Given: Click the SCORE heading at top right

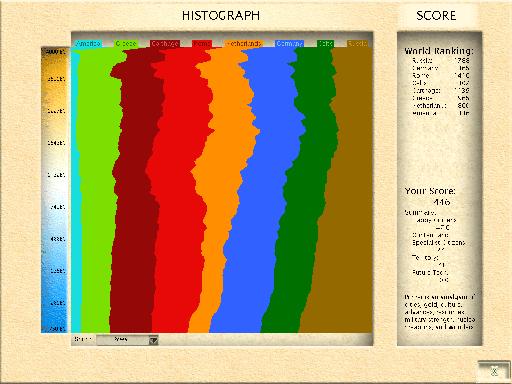Looking at the screenshot, I should pyautogui.click(x=436, y=16).
